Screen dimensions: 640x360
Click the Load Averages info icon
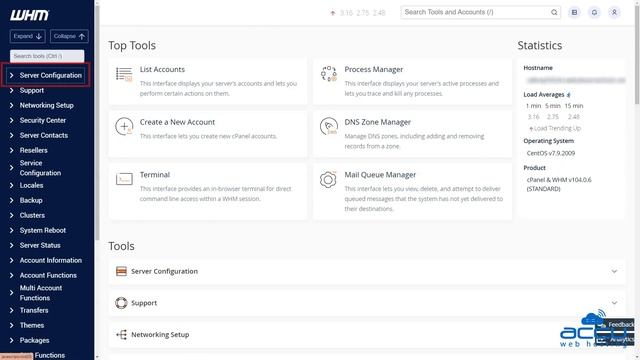click(x=568, y=95)
